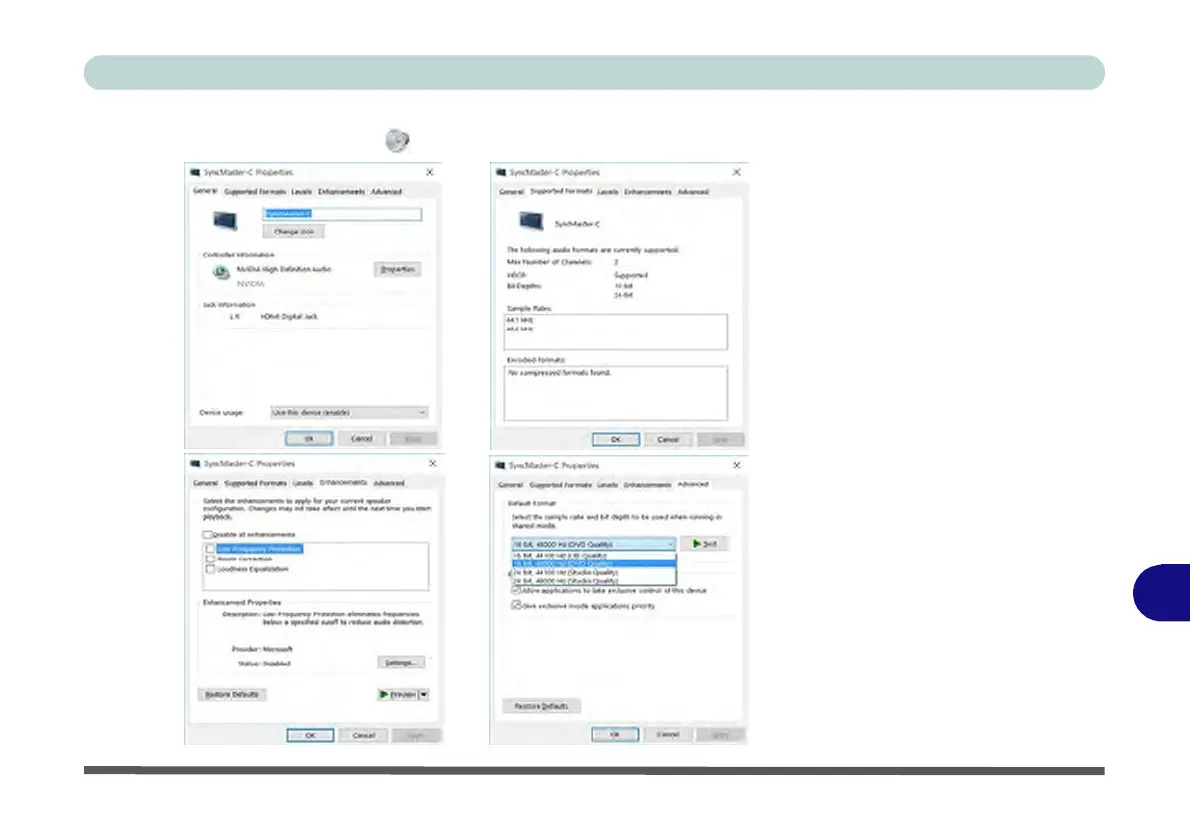Open Advanced tab in Device usage dialog
This screenshot has width=1190, height=838.
click(x=386, y=192)
